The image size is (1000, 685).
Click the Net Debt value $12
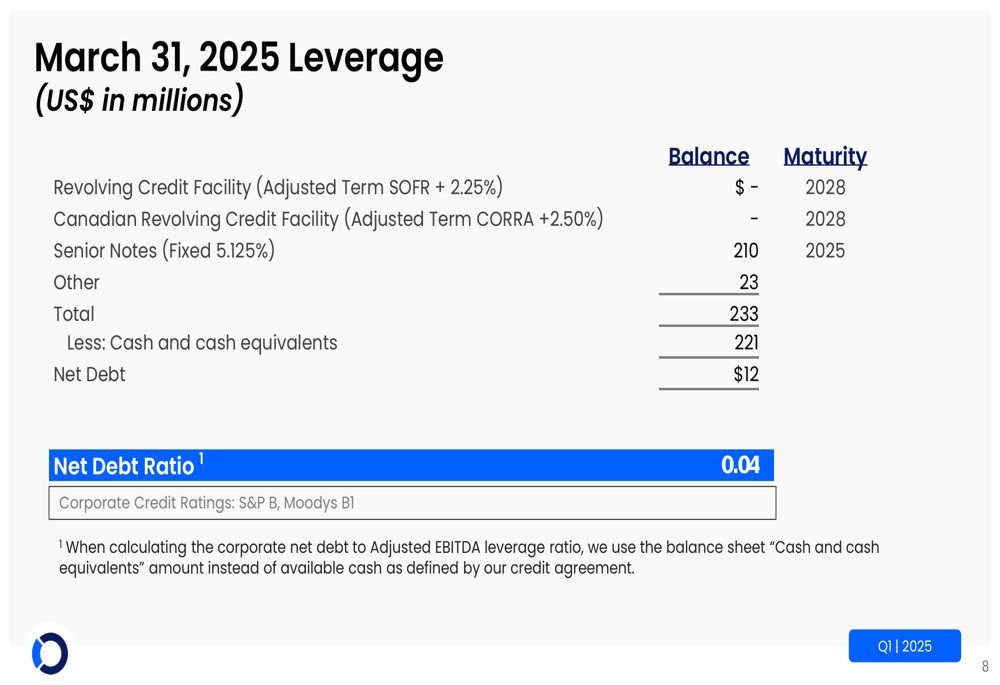point(746,374)
